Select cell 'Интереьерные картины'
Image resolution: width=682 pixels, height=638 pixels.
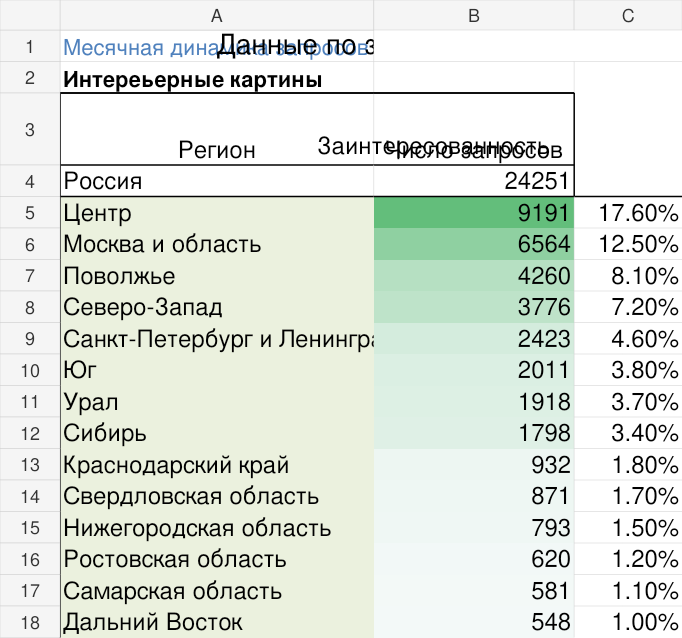coord(217,77)
